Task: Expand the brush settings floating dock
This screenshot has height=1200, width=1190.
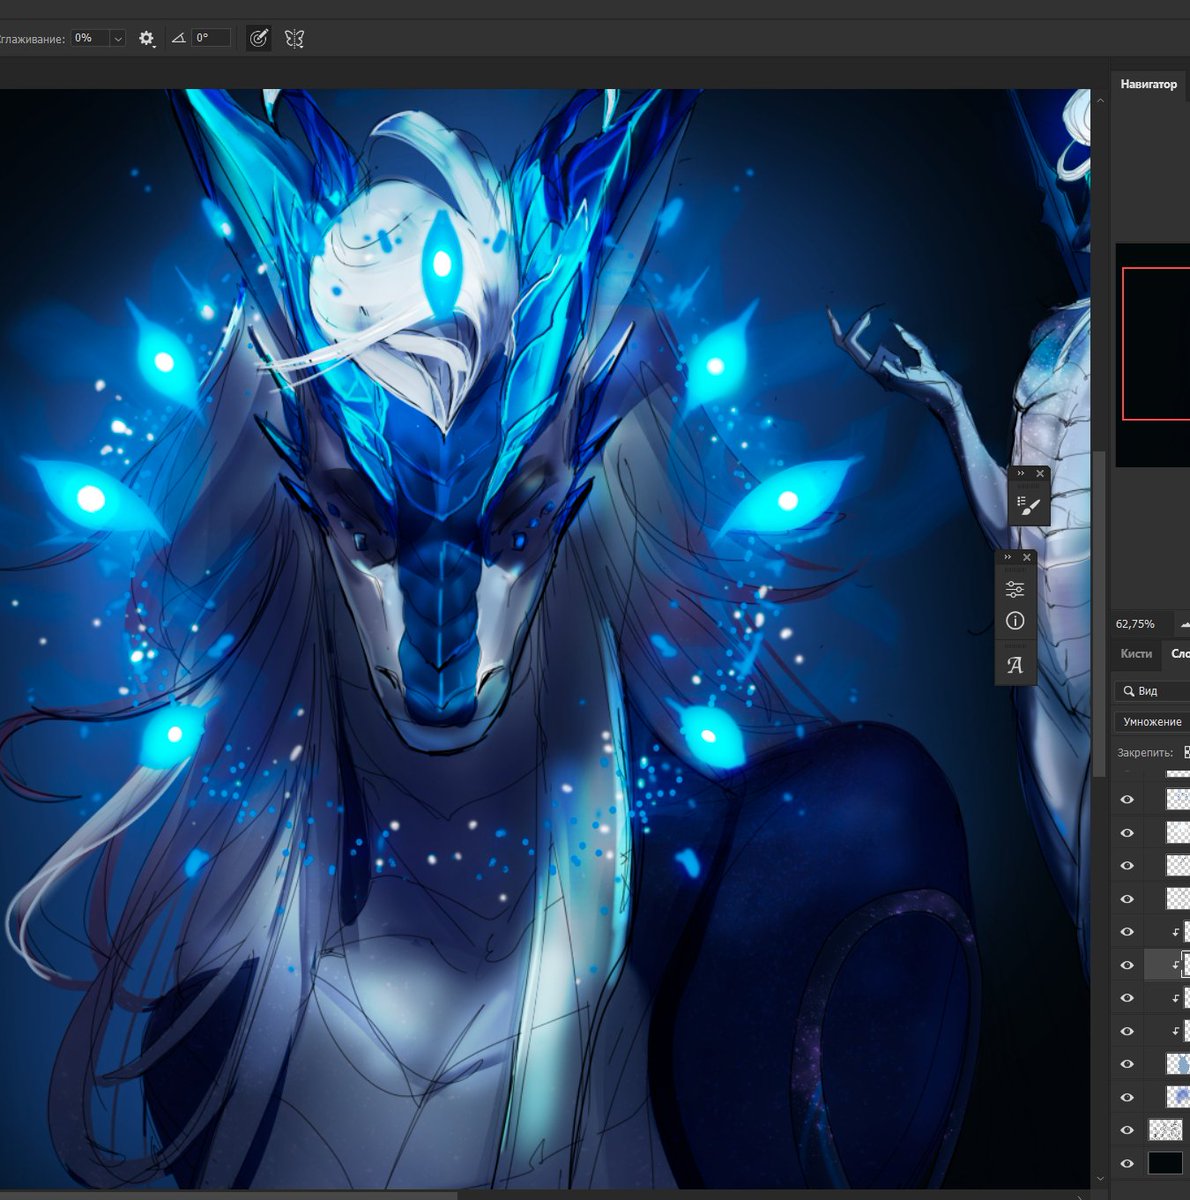Action: click(x=1020, y=473)
